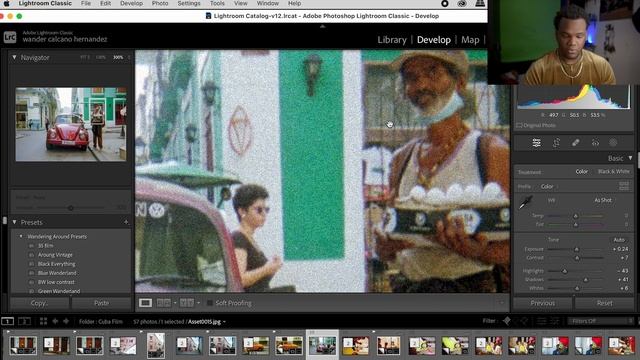Switch to Loupe view mode
This screenshot has width=640, height=360.
[x=145, y=303]
